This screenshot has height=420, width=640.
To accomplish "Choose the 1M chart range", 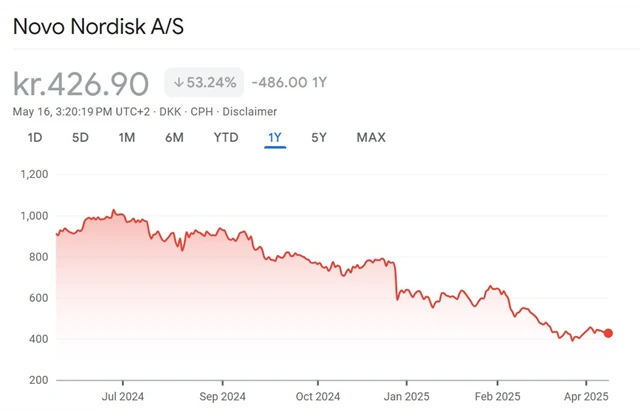I will [127, 138].
